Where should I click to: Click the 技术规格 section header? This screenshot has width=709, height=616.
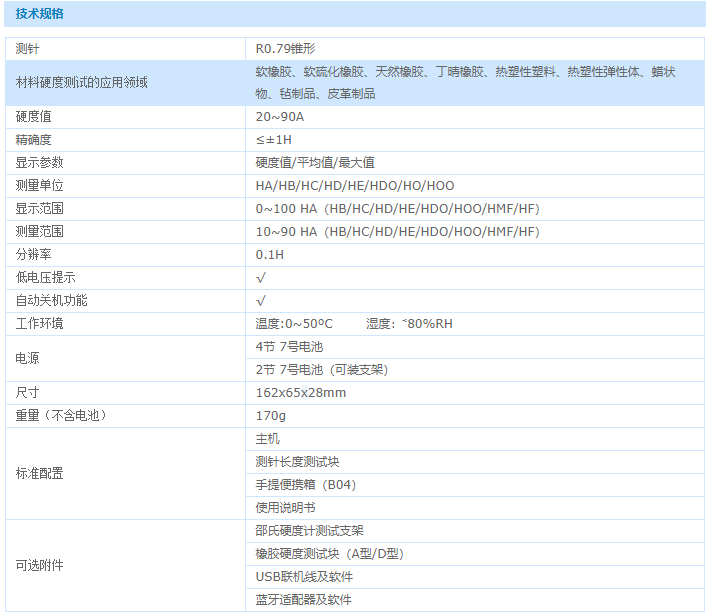coord(42,14)
